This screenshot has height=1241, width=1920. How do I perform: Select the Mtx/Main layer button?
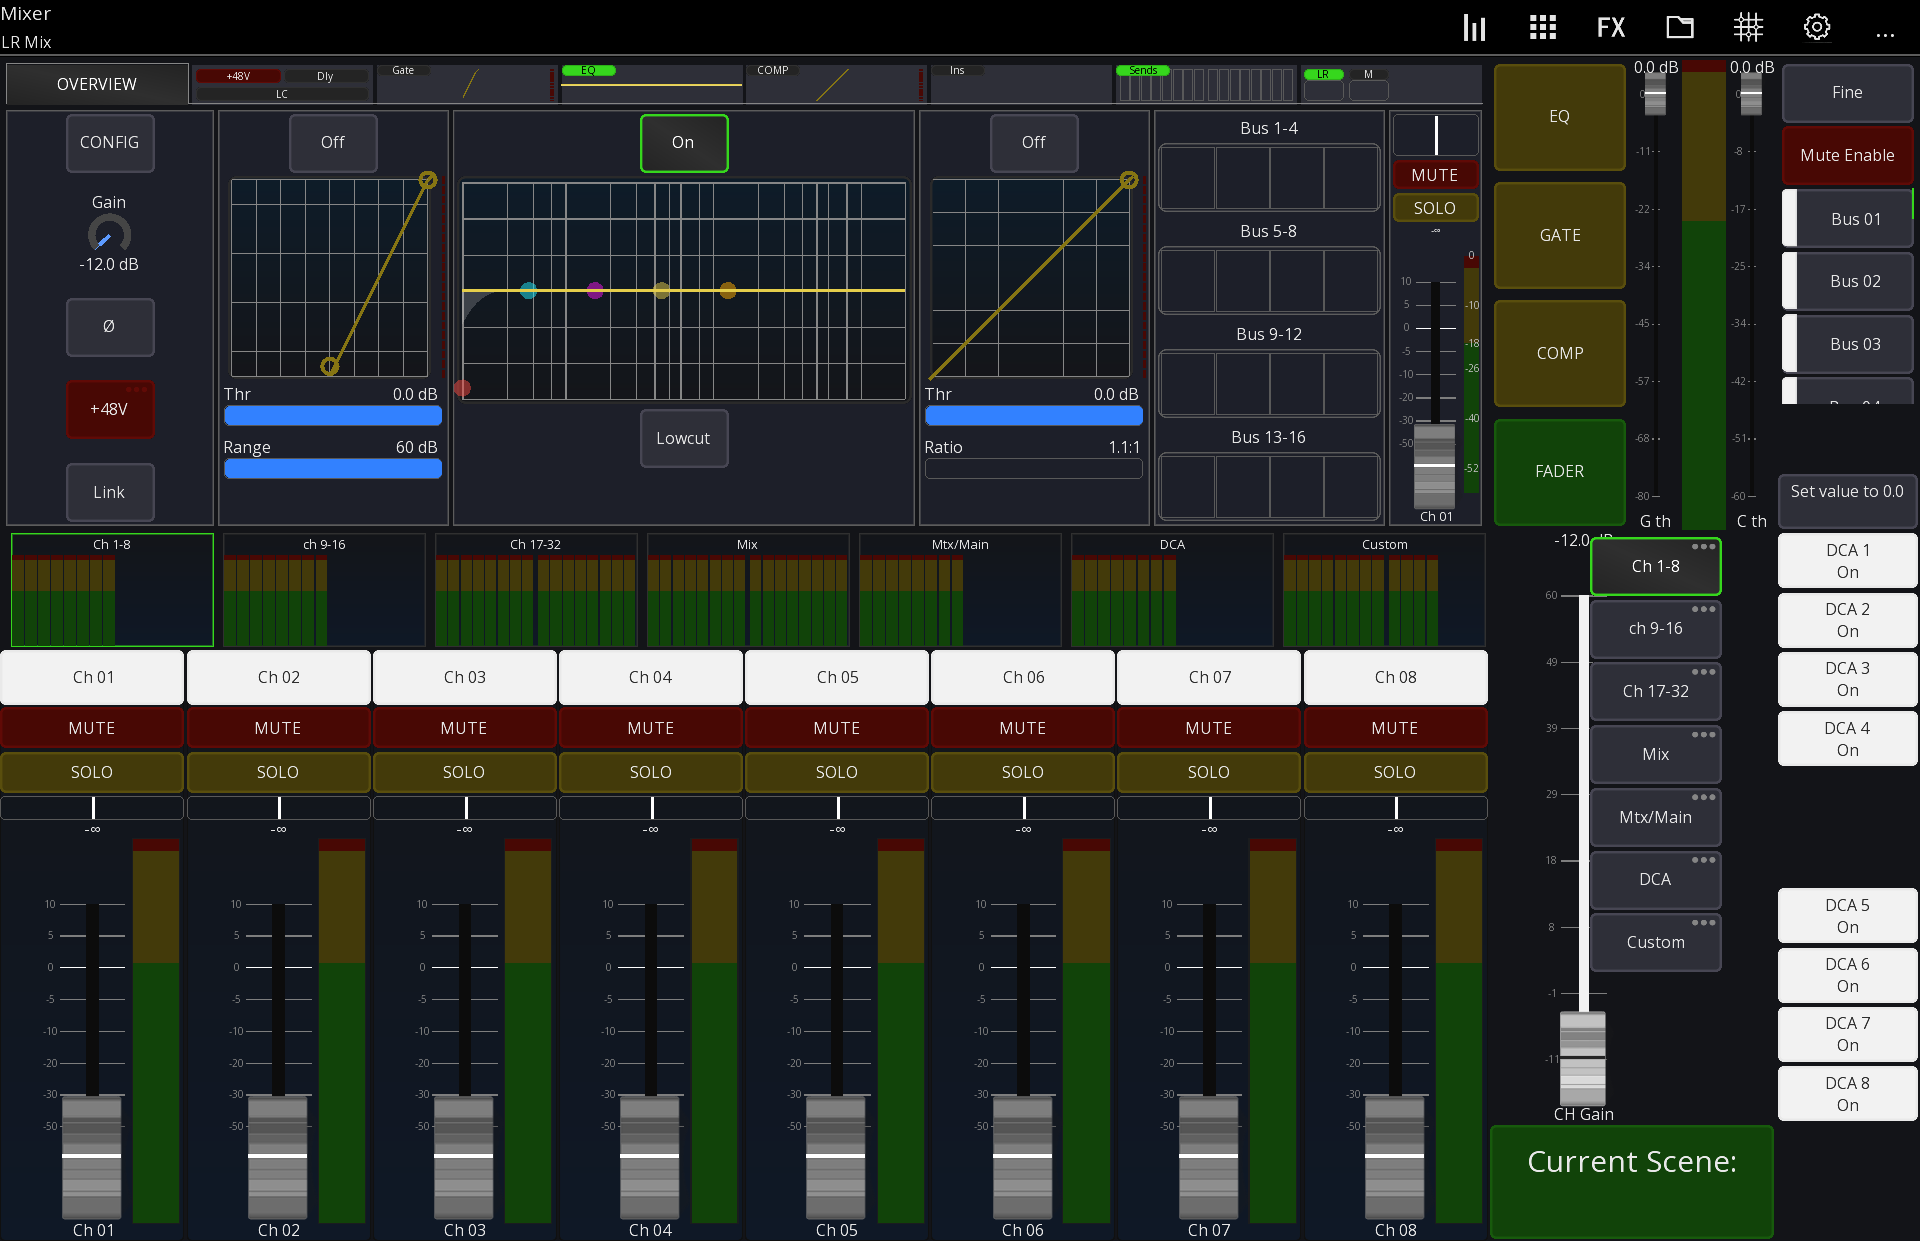pyautogui.click(x=1655, y=817)
